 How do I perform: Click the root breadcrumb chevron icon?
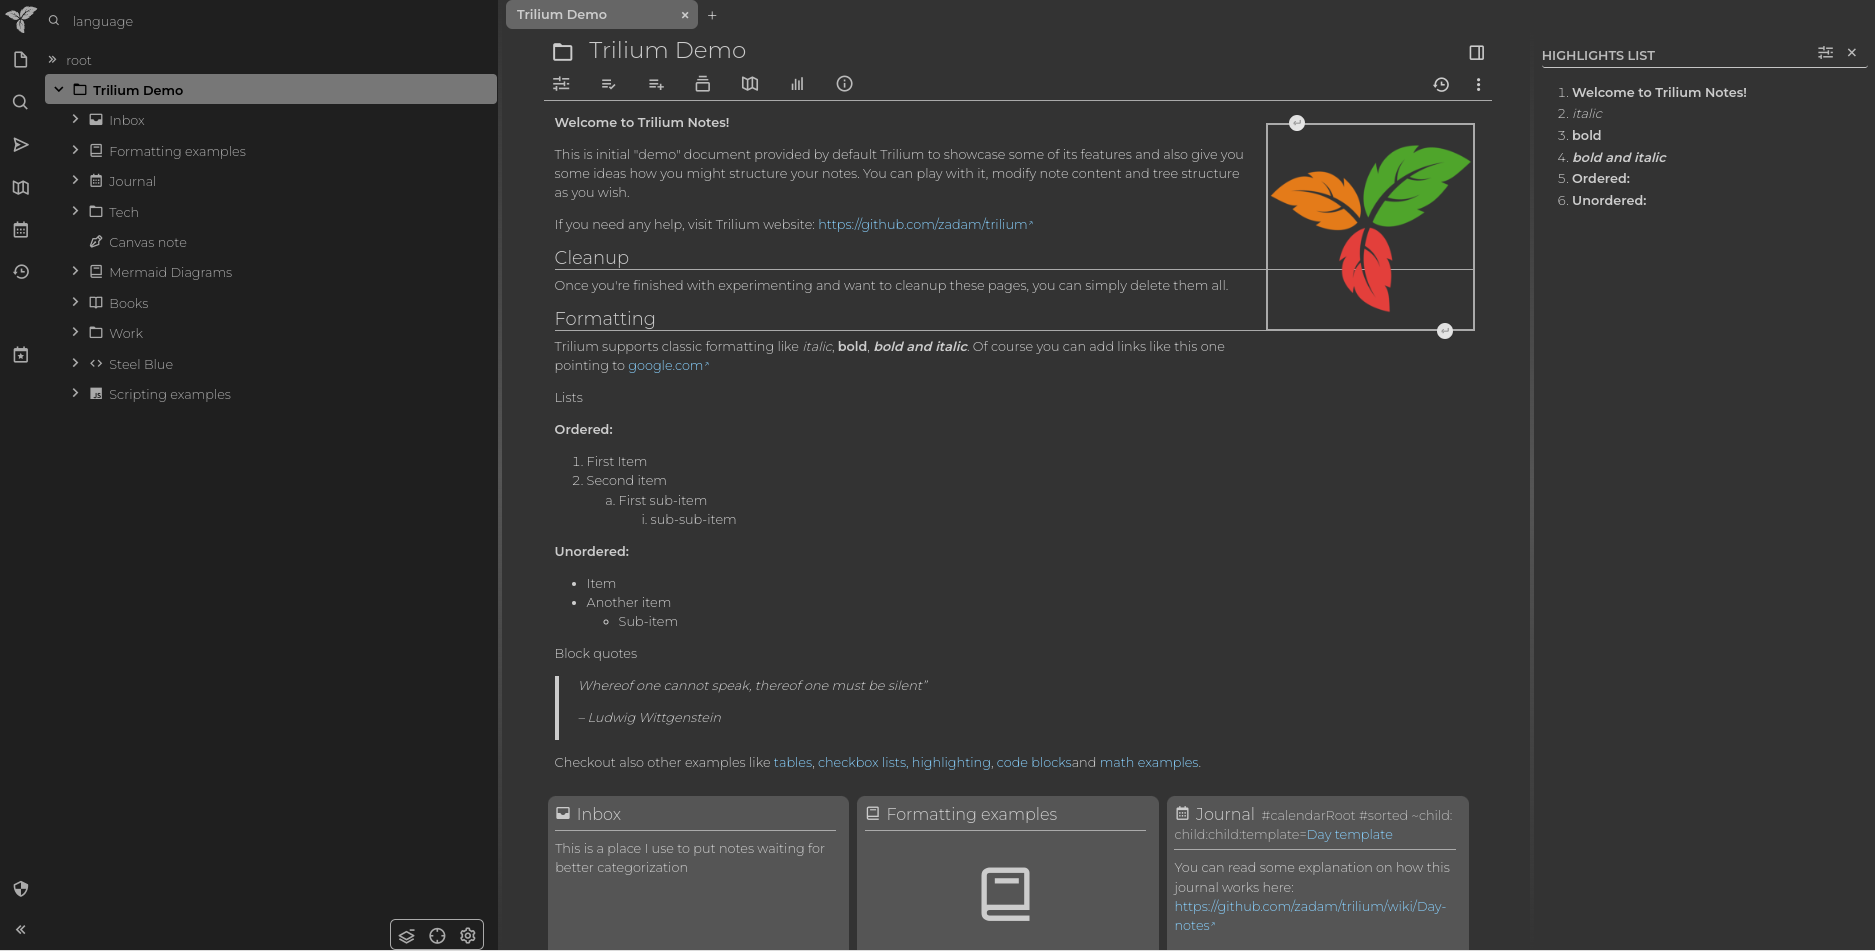tap(52, 60)
